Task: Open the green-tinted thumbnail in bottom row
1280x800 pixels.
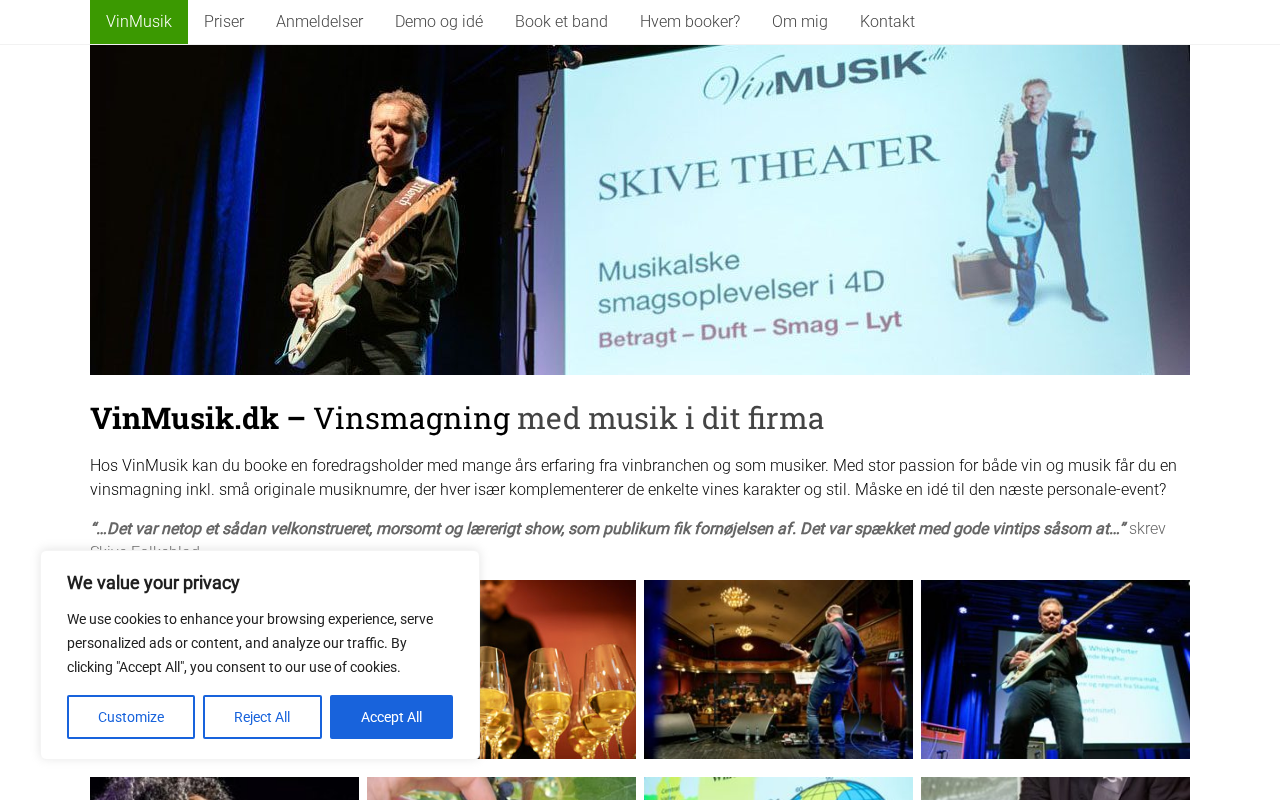Action: tap(501, 788)
